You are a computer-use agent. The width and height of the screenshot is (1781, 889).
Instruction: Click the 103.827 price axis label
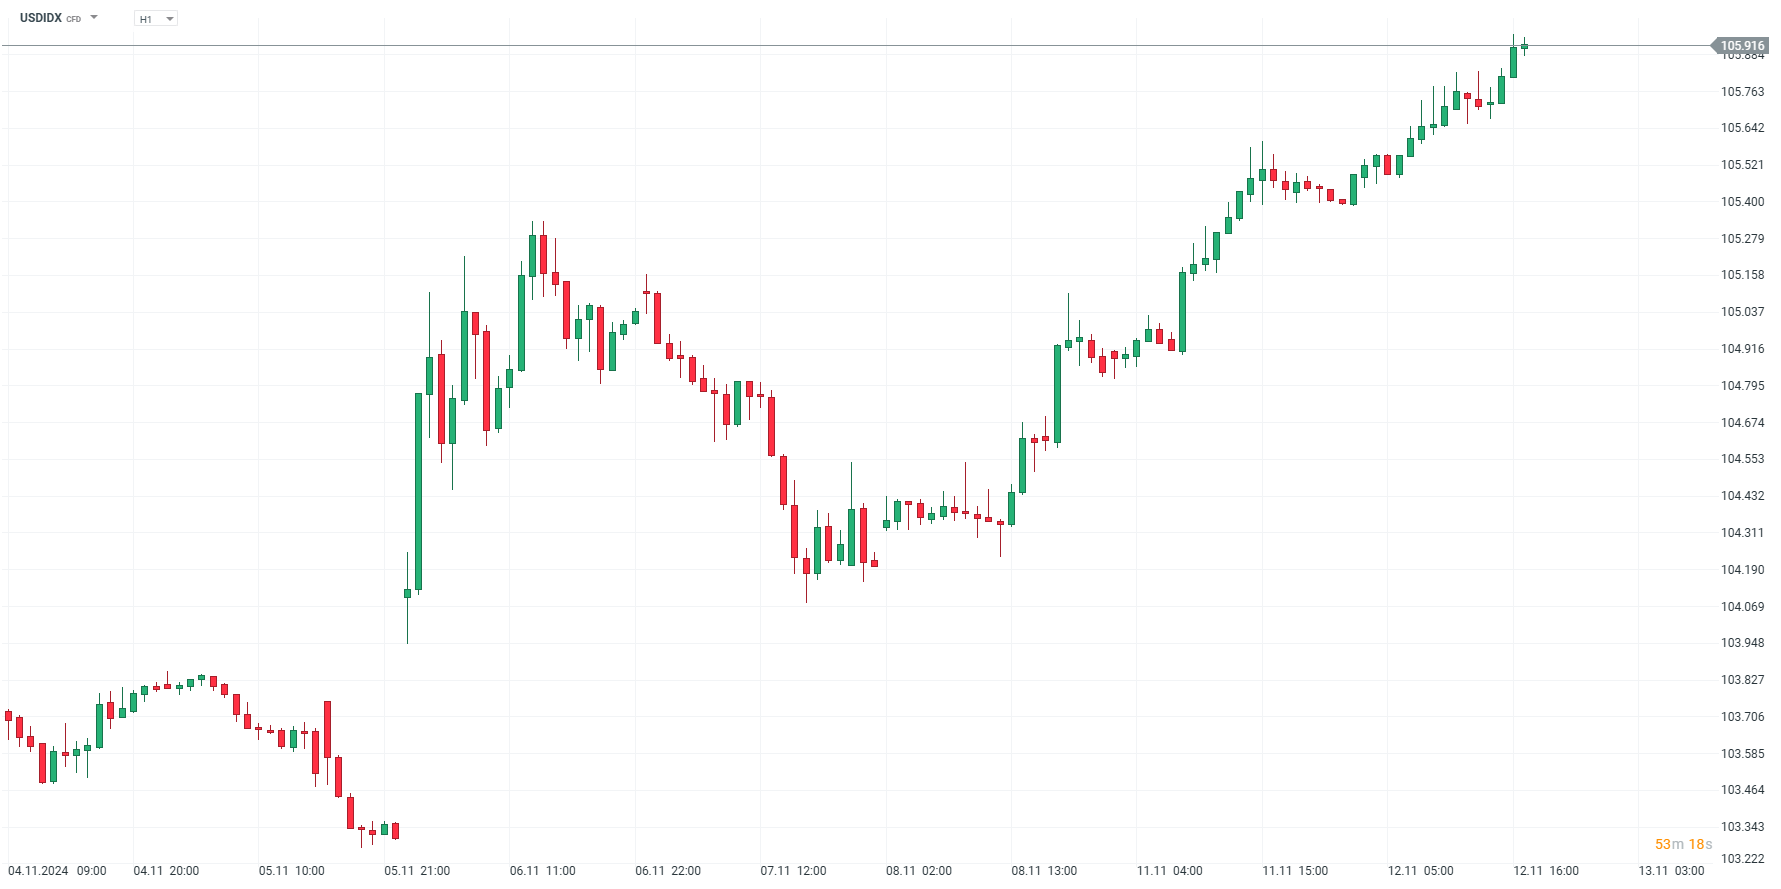click(1742, 680)
